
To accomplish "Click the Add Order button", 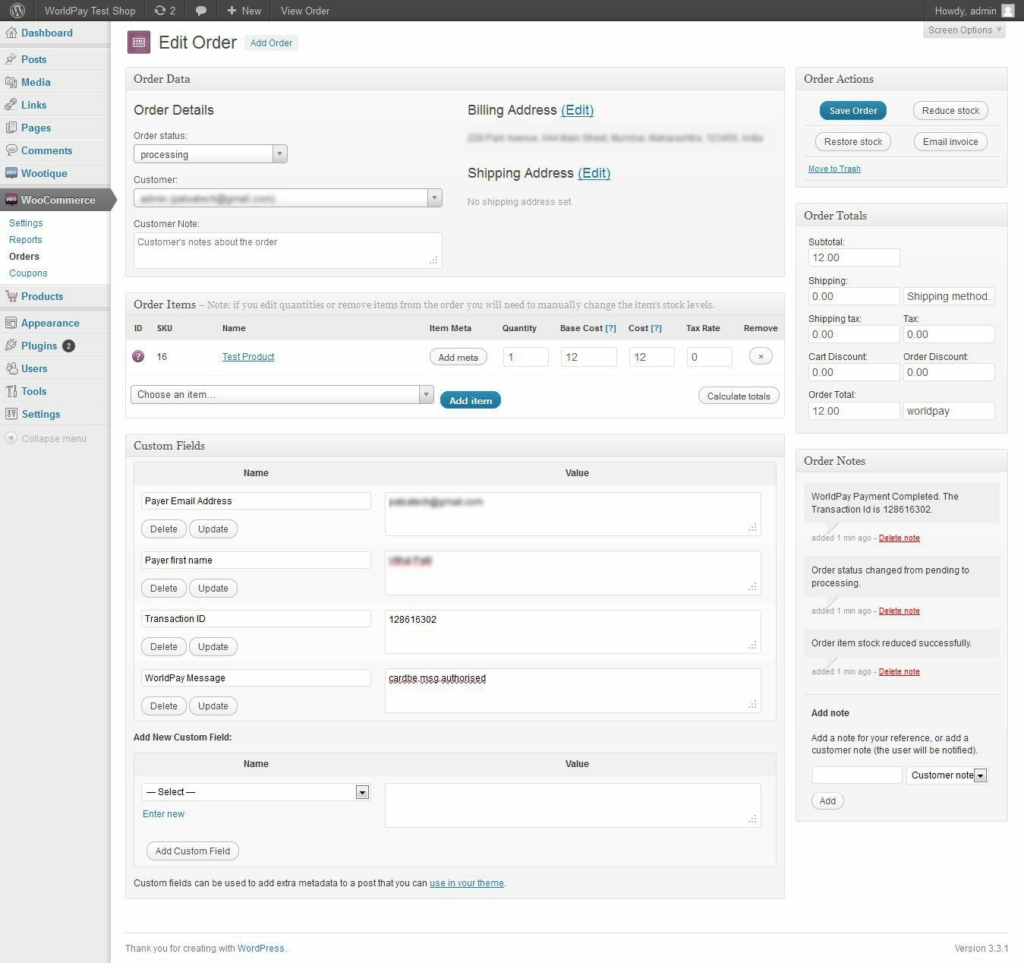I will (271, 42).
